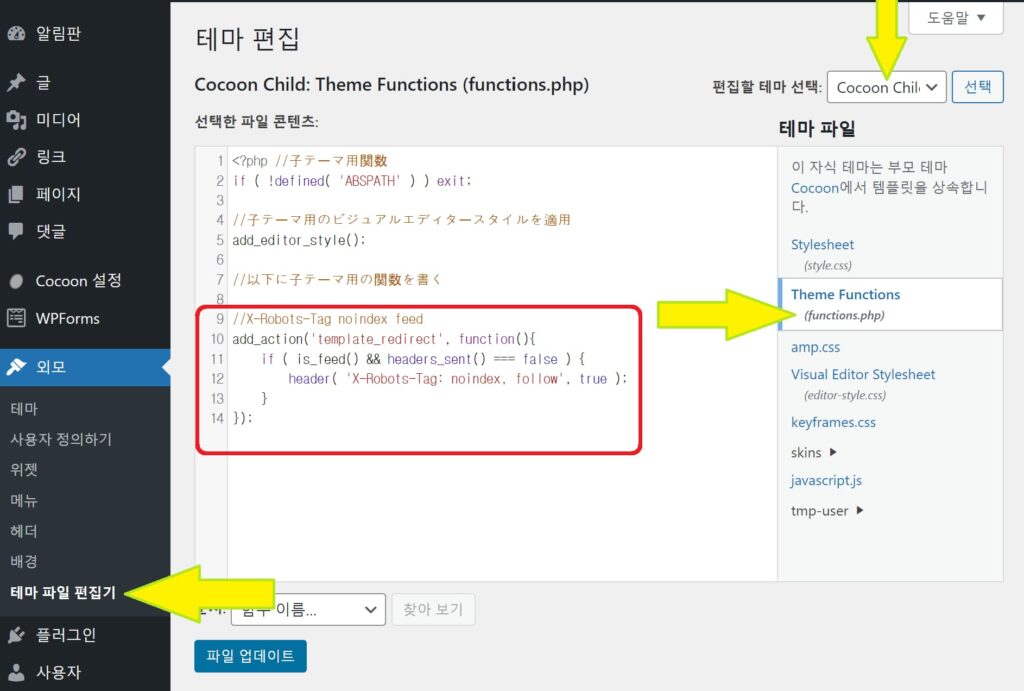This screenshot has height=691, width=1024.
Task: Click the media icon beside 미디어
Action: click(16, 120)
